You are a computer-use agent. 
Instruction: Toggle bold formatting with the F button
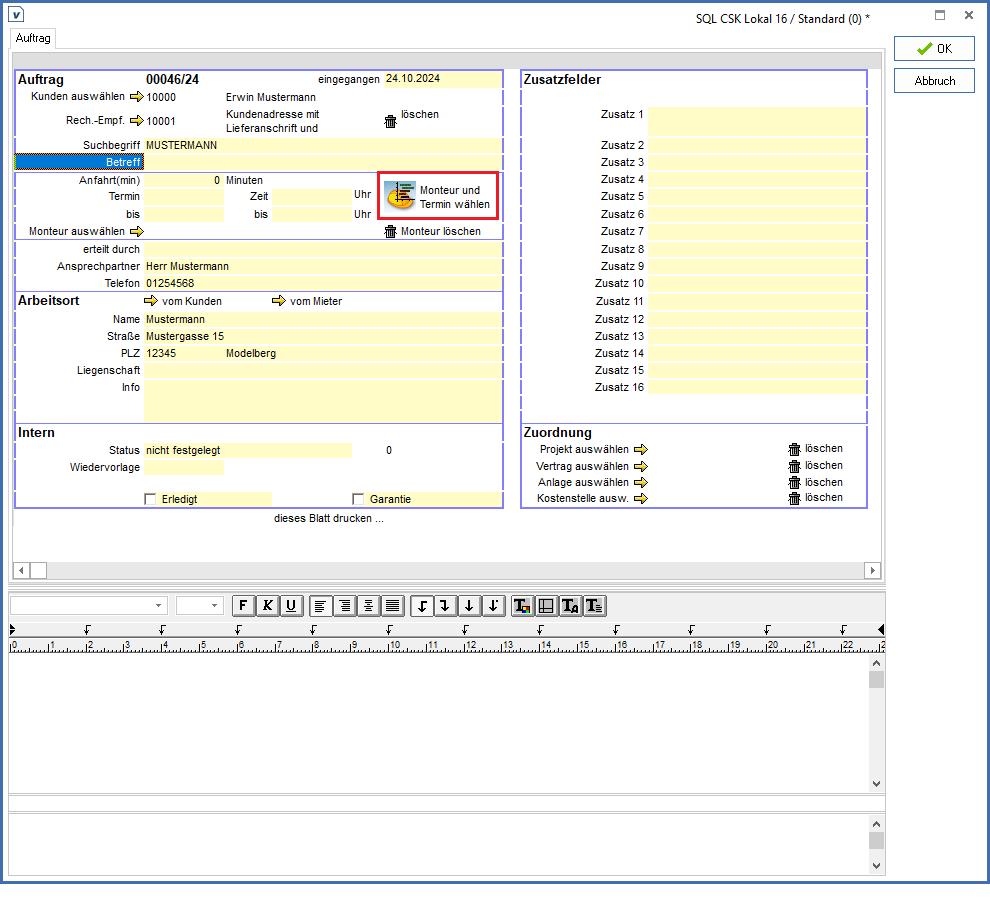point(243,605)
